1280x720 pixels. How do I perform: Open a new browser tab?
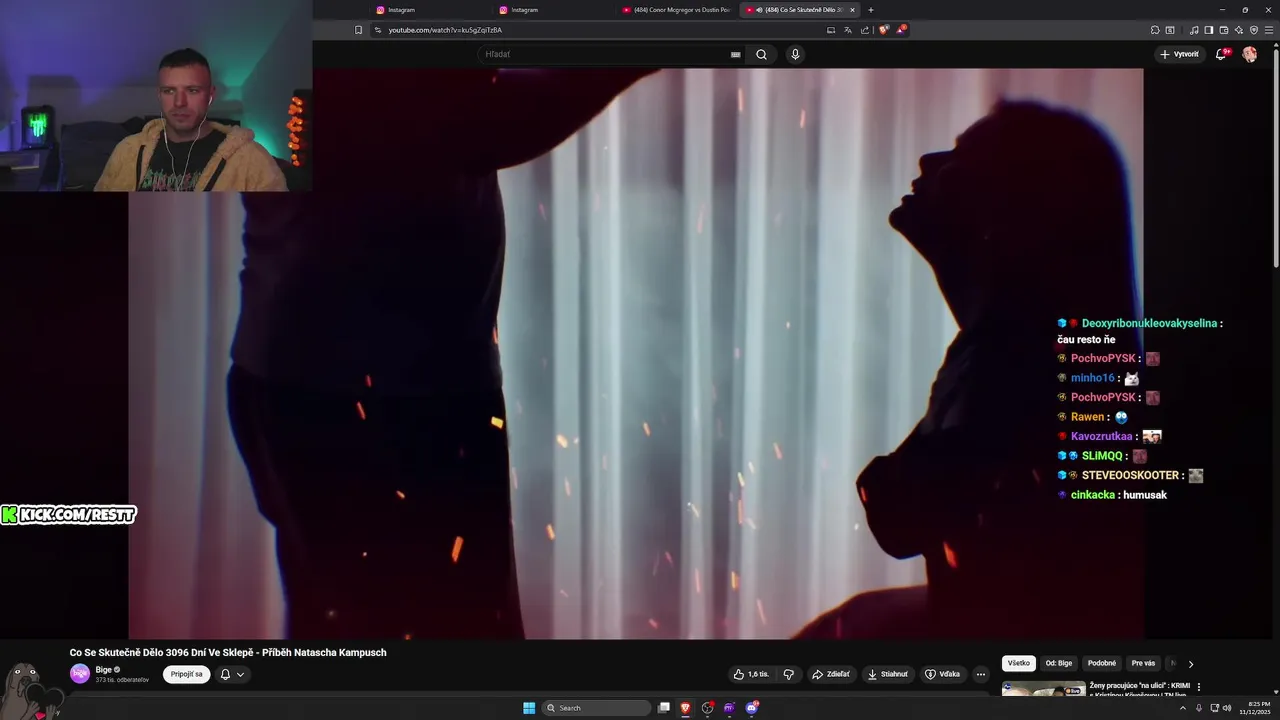[x=871, y=10]
